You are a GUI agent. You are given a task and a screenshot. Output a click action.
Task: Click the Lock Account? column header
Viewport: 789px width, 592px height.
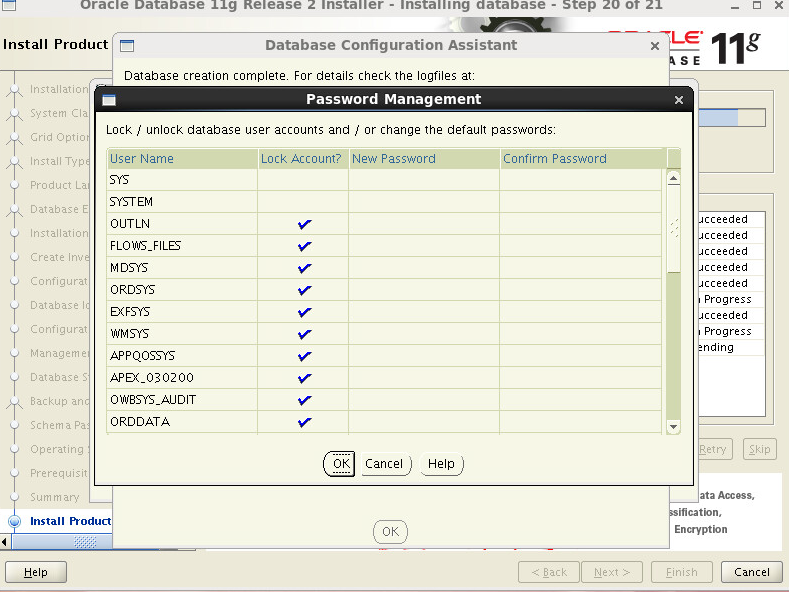coord(303,159)
